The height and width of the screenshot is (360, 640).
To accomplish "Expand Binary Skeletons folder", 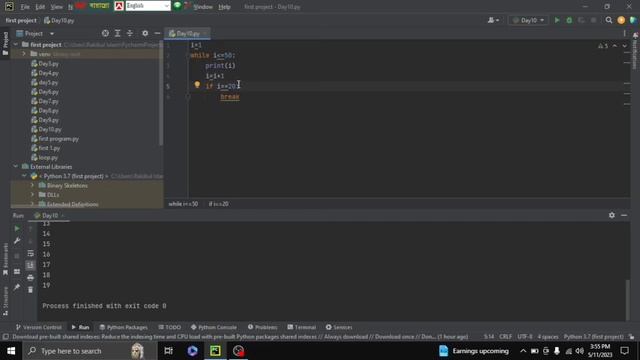I will (33, 185).
